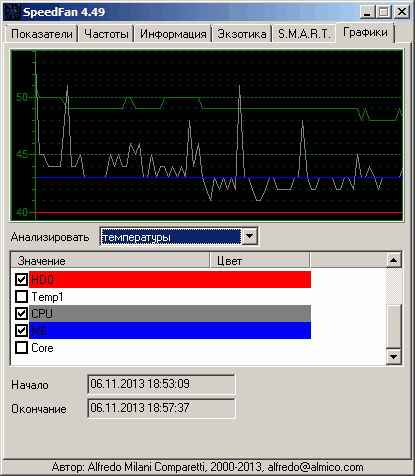Click the list scroll up arrow

pyautogui.click(x=394, y=260)
